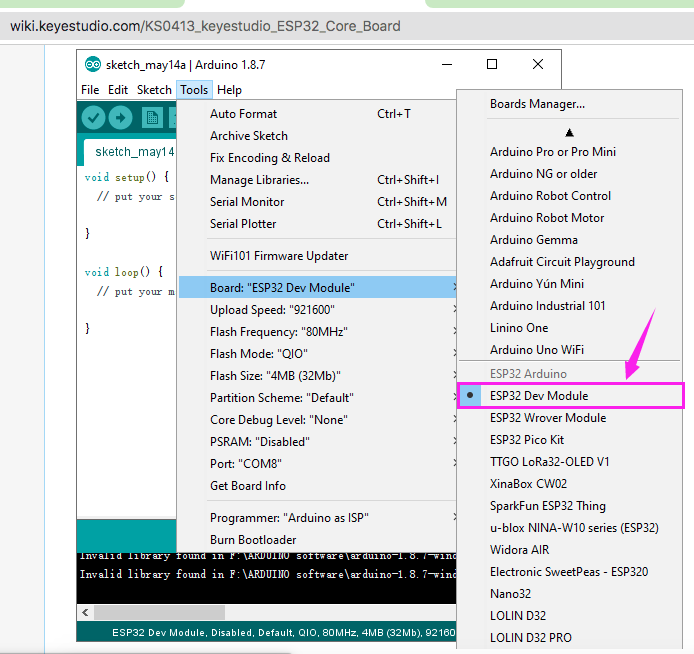The width and height of the screenshot is (694, 654).
Task: Select ESP32 Pico Kit board
Action: (571, 440)
